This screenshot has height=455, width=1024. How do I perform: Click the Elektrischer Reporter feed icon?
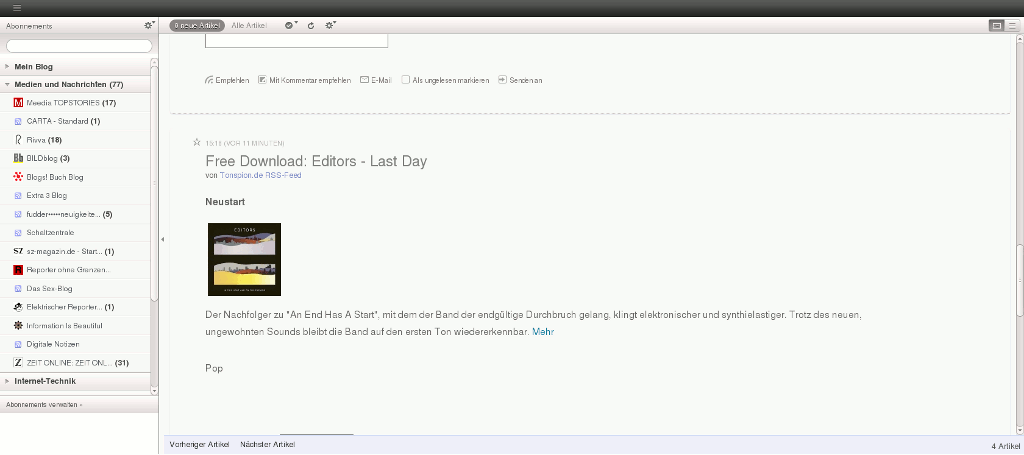tap(18, 307)
